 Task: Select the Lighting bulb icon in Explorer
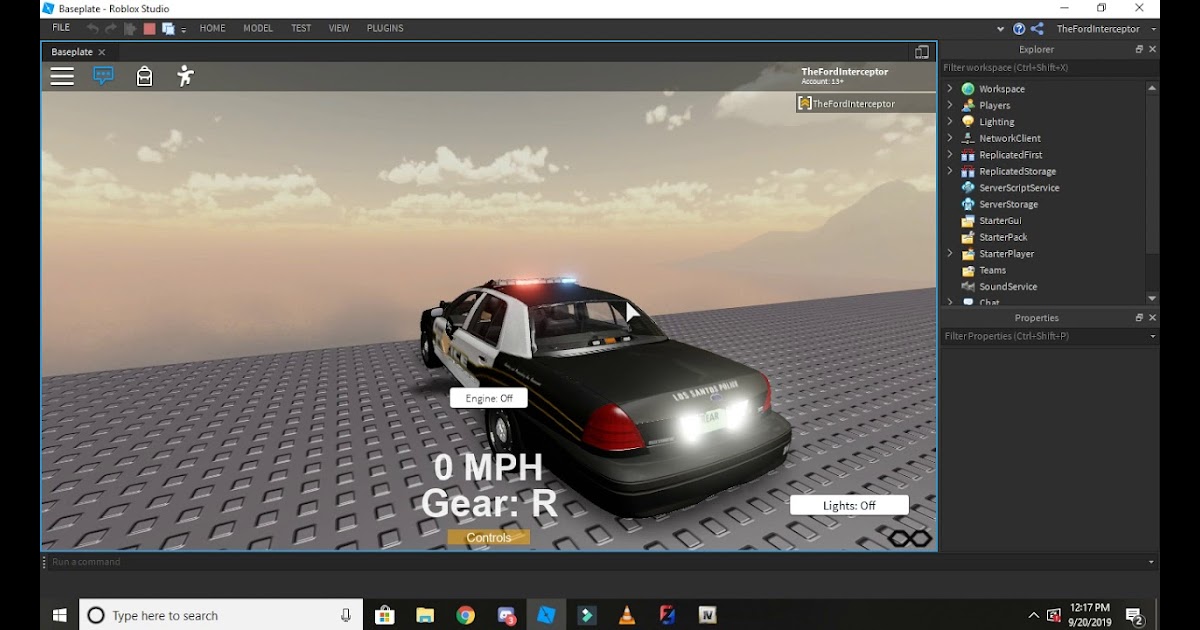[968, 122]
